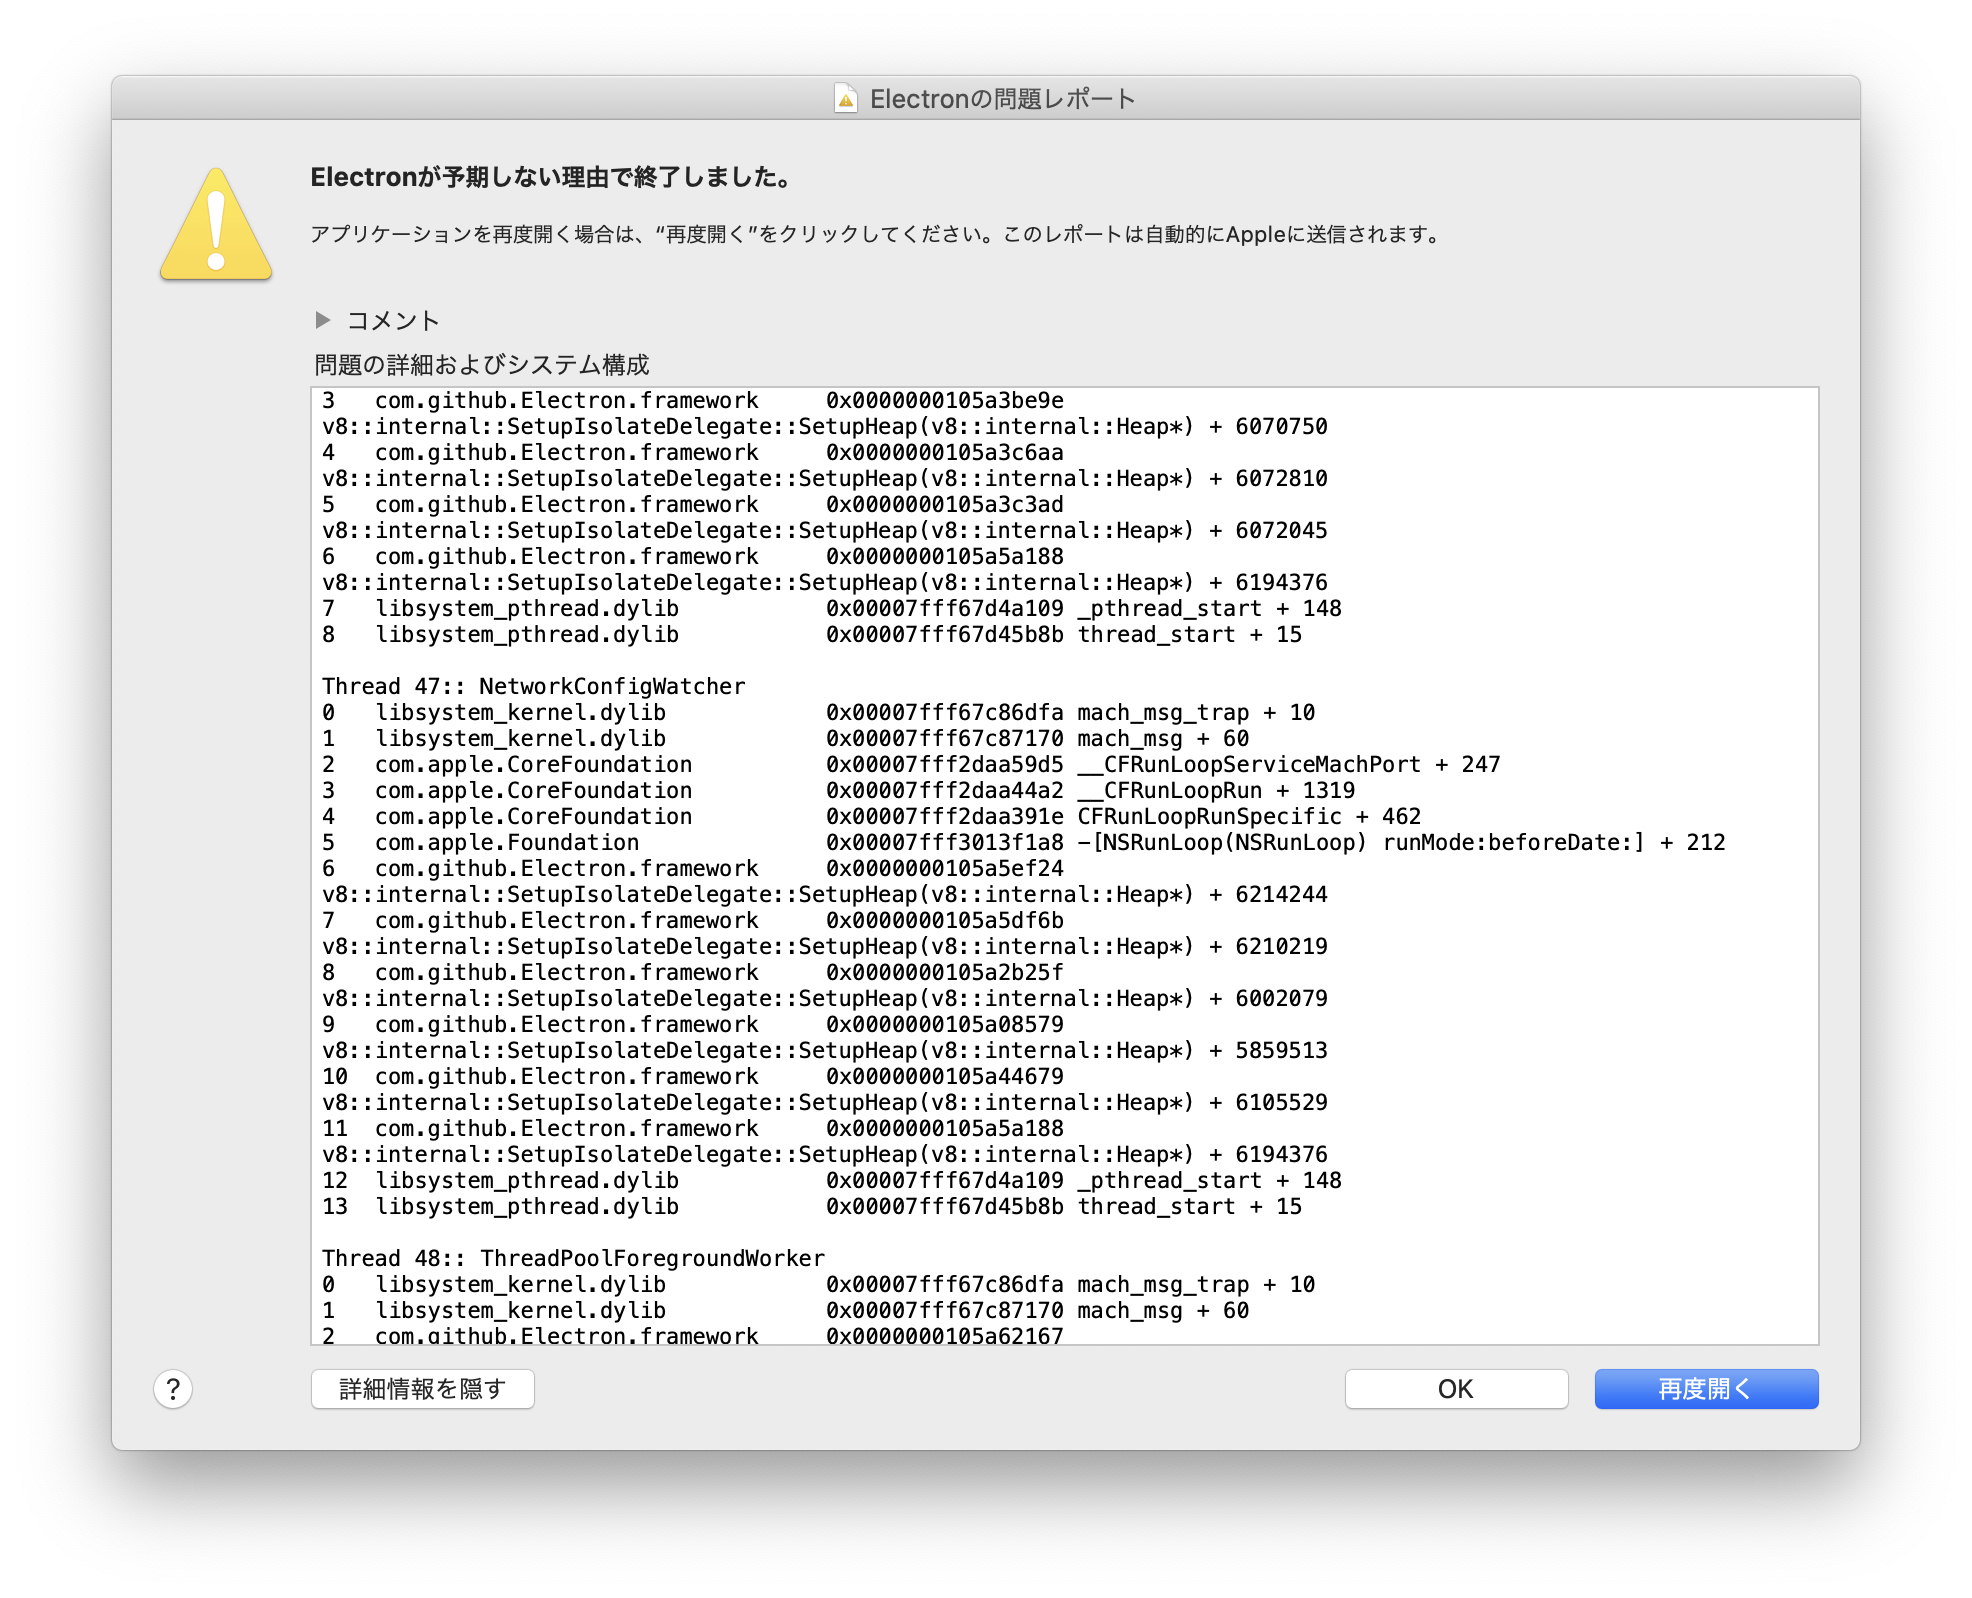Click the document icon in title bar

pos(846,98)
